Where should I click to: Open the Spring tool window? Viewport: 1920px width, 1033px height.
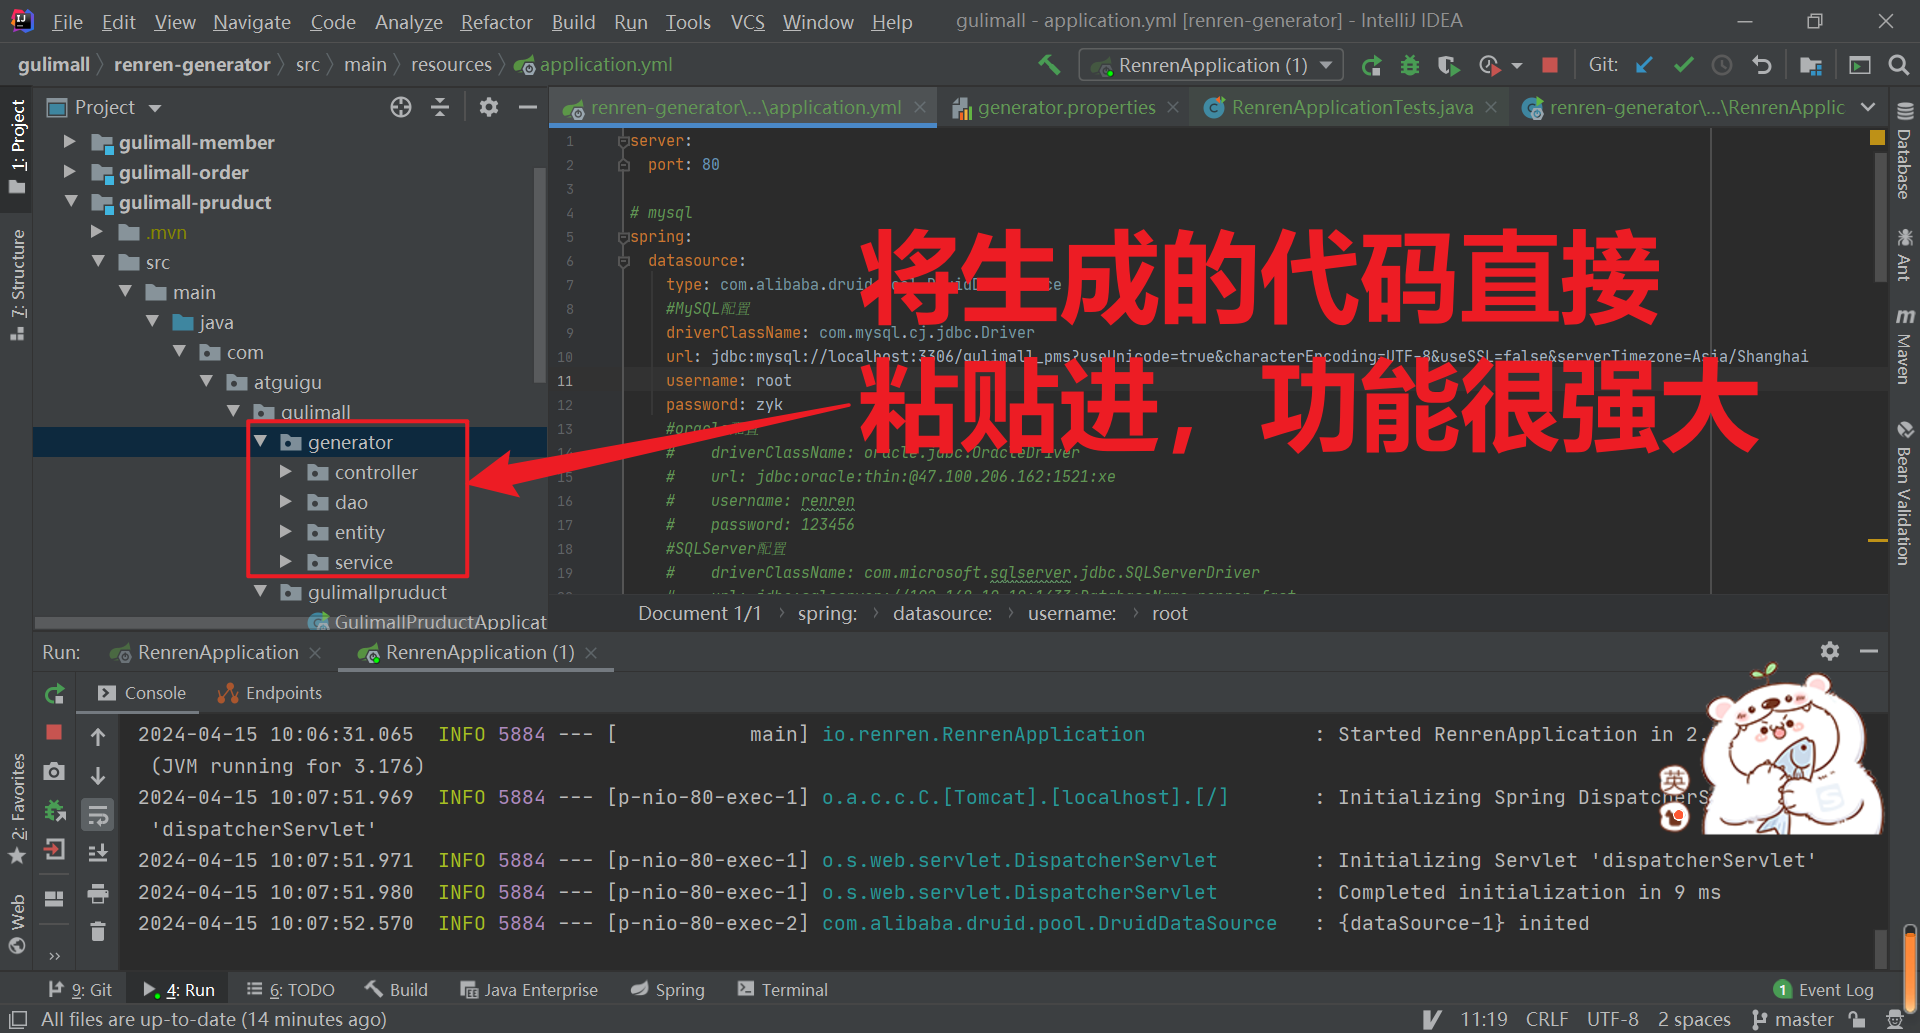(x=668, y=990)
